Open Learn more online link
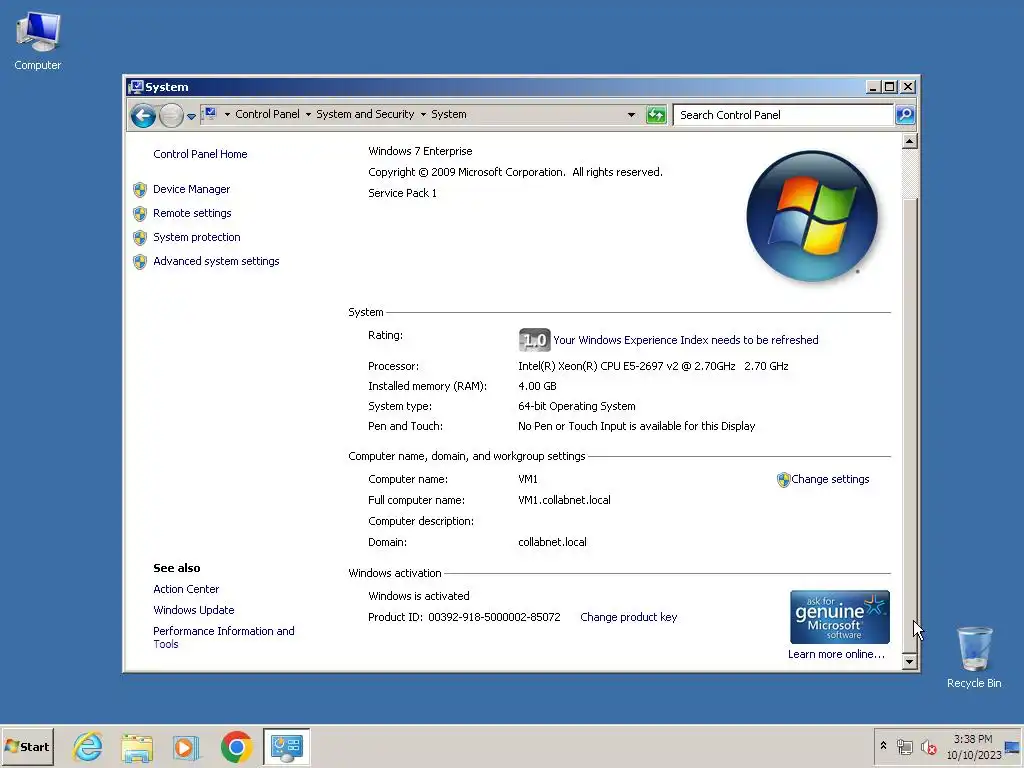 (x=836, y=654)
